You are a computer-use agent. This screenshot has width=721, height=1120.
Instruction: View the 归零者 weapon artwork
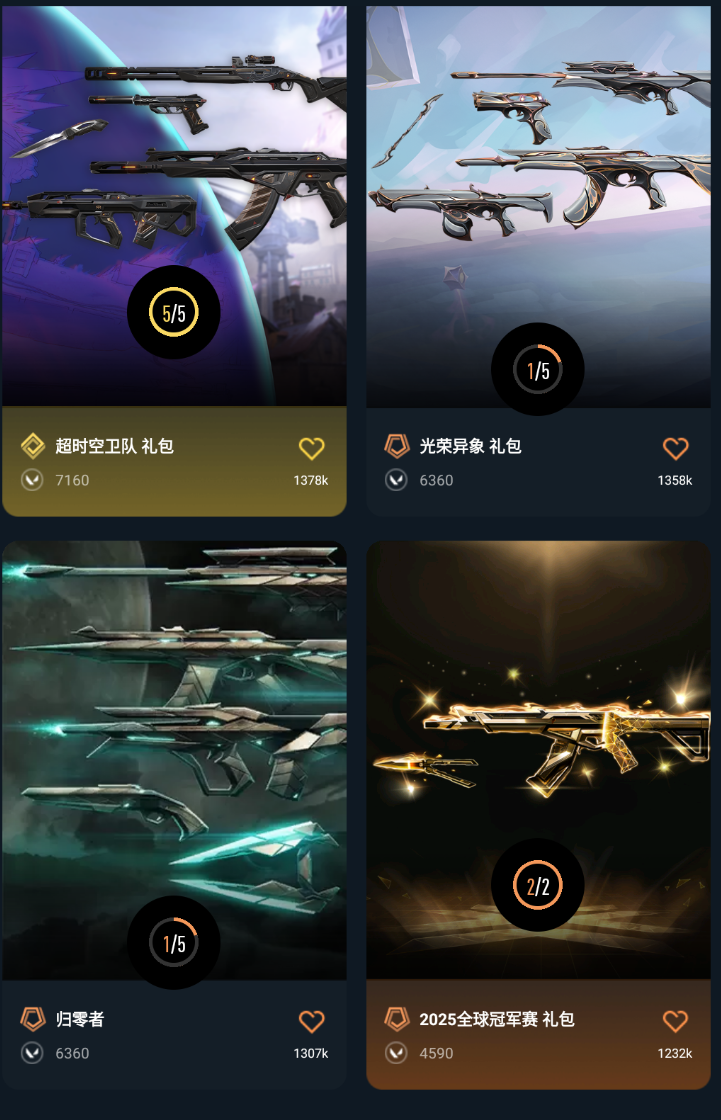click(174, 760)
